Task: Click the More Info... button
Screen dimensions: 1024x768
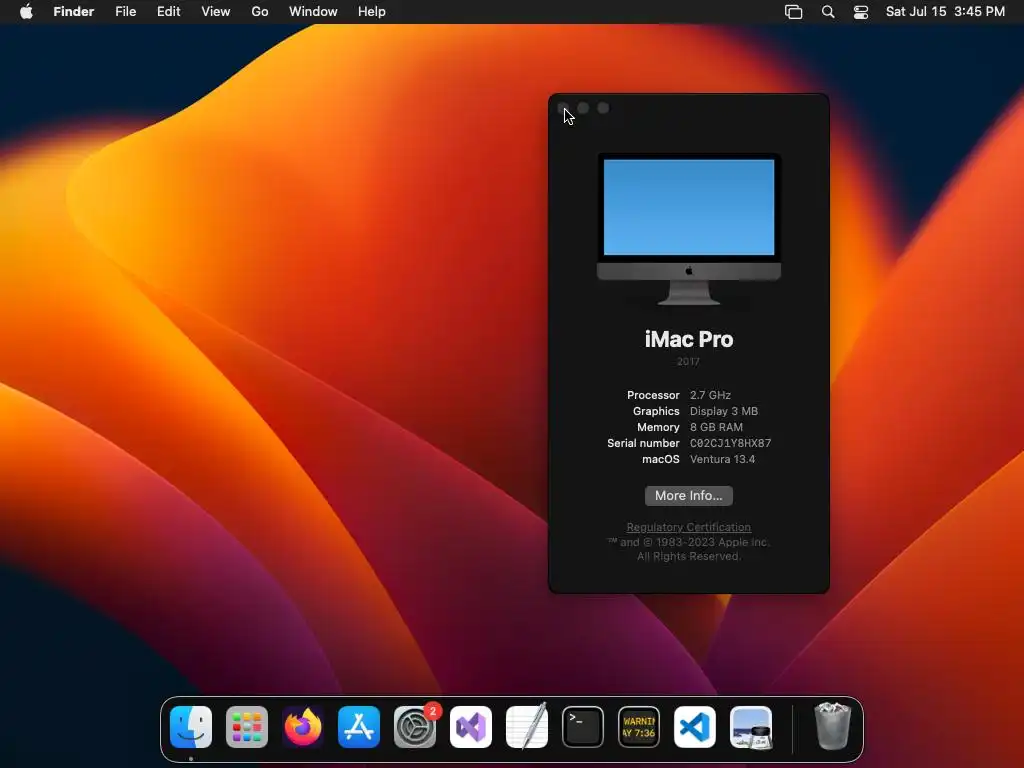Action: click(689, 496)
